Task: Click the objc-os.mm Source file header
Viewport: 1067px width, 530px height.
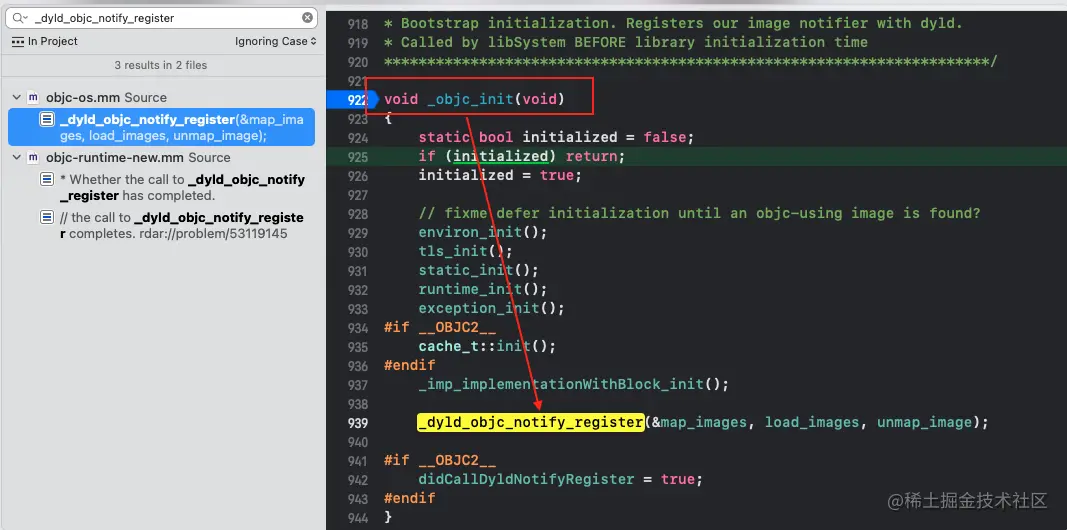Action: (x=106, y=97)
